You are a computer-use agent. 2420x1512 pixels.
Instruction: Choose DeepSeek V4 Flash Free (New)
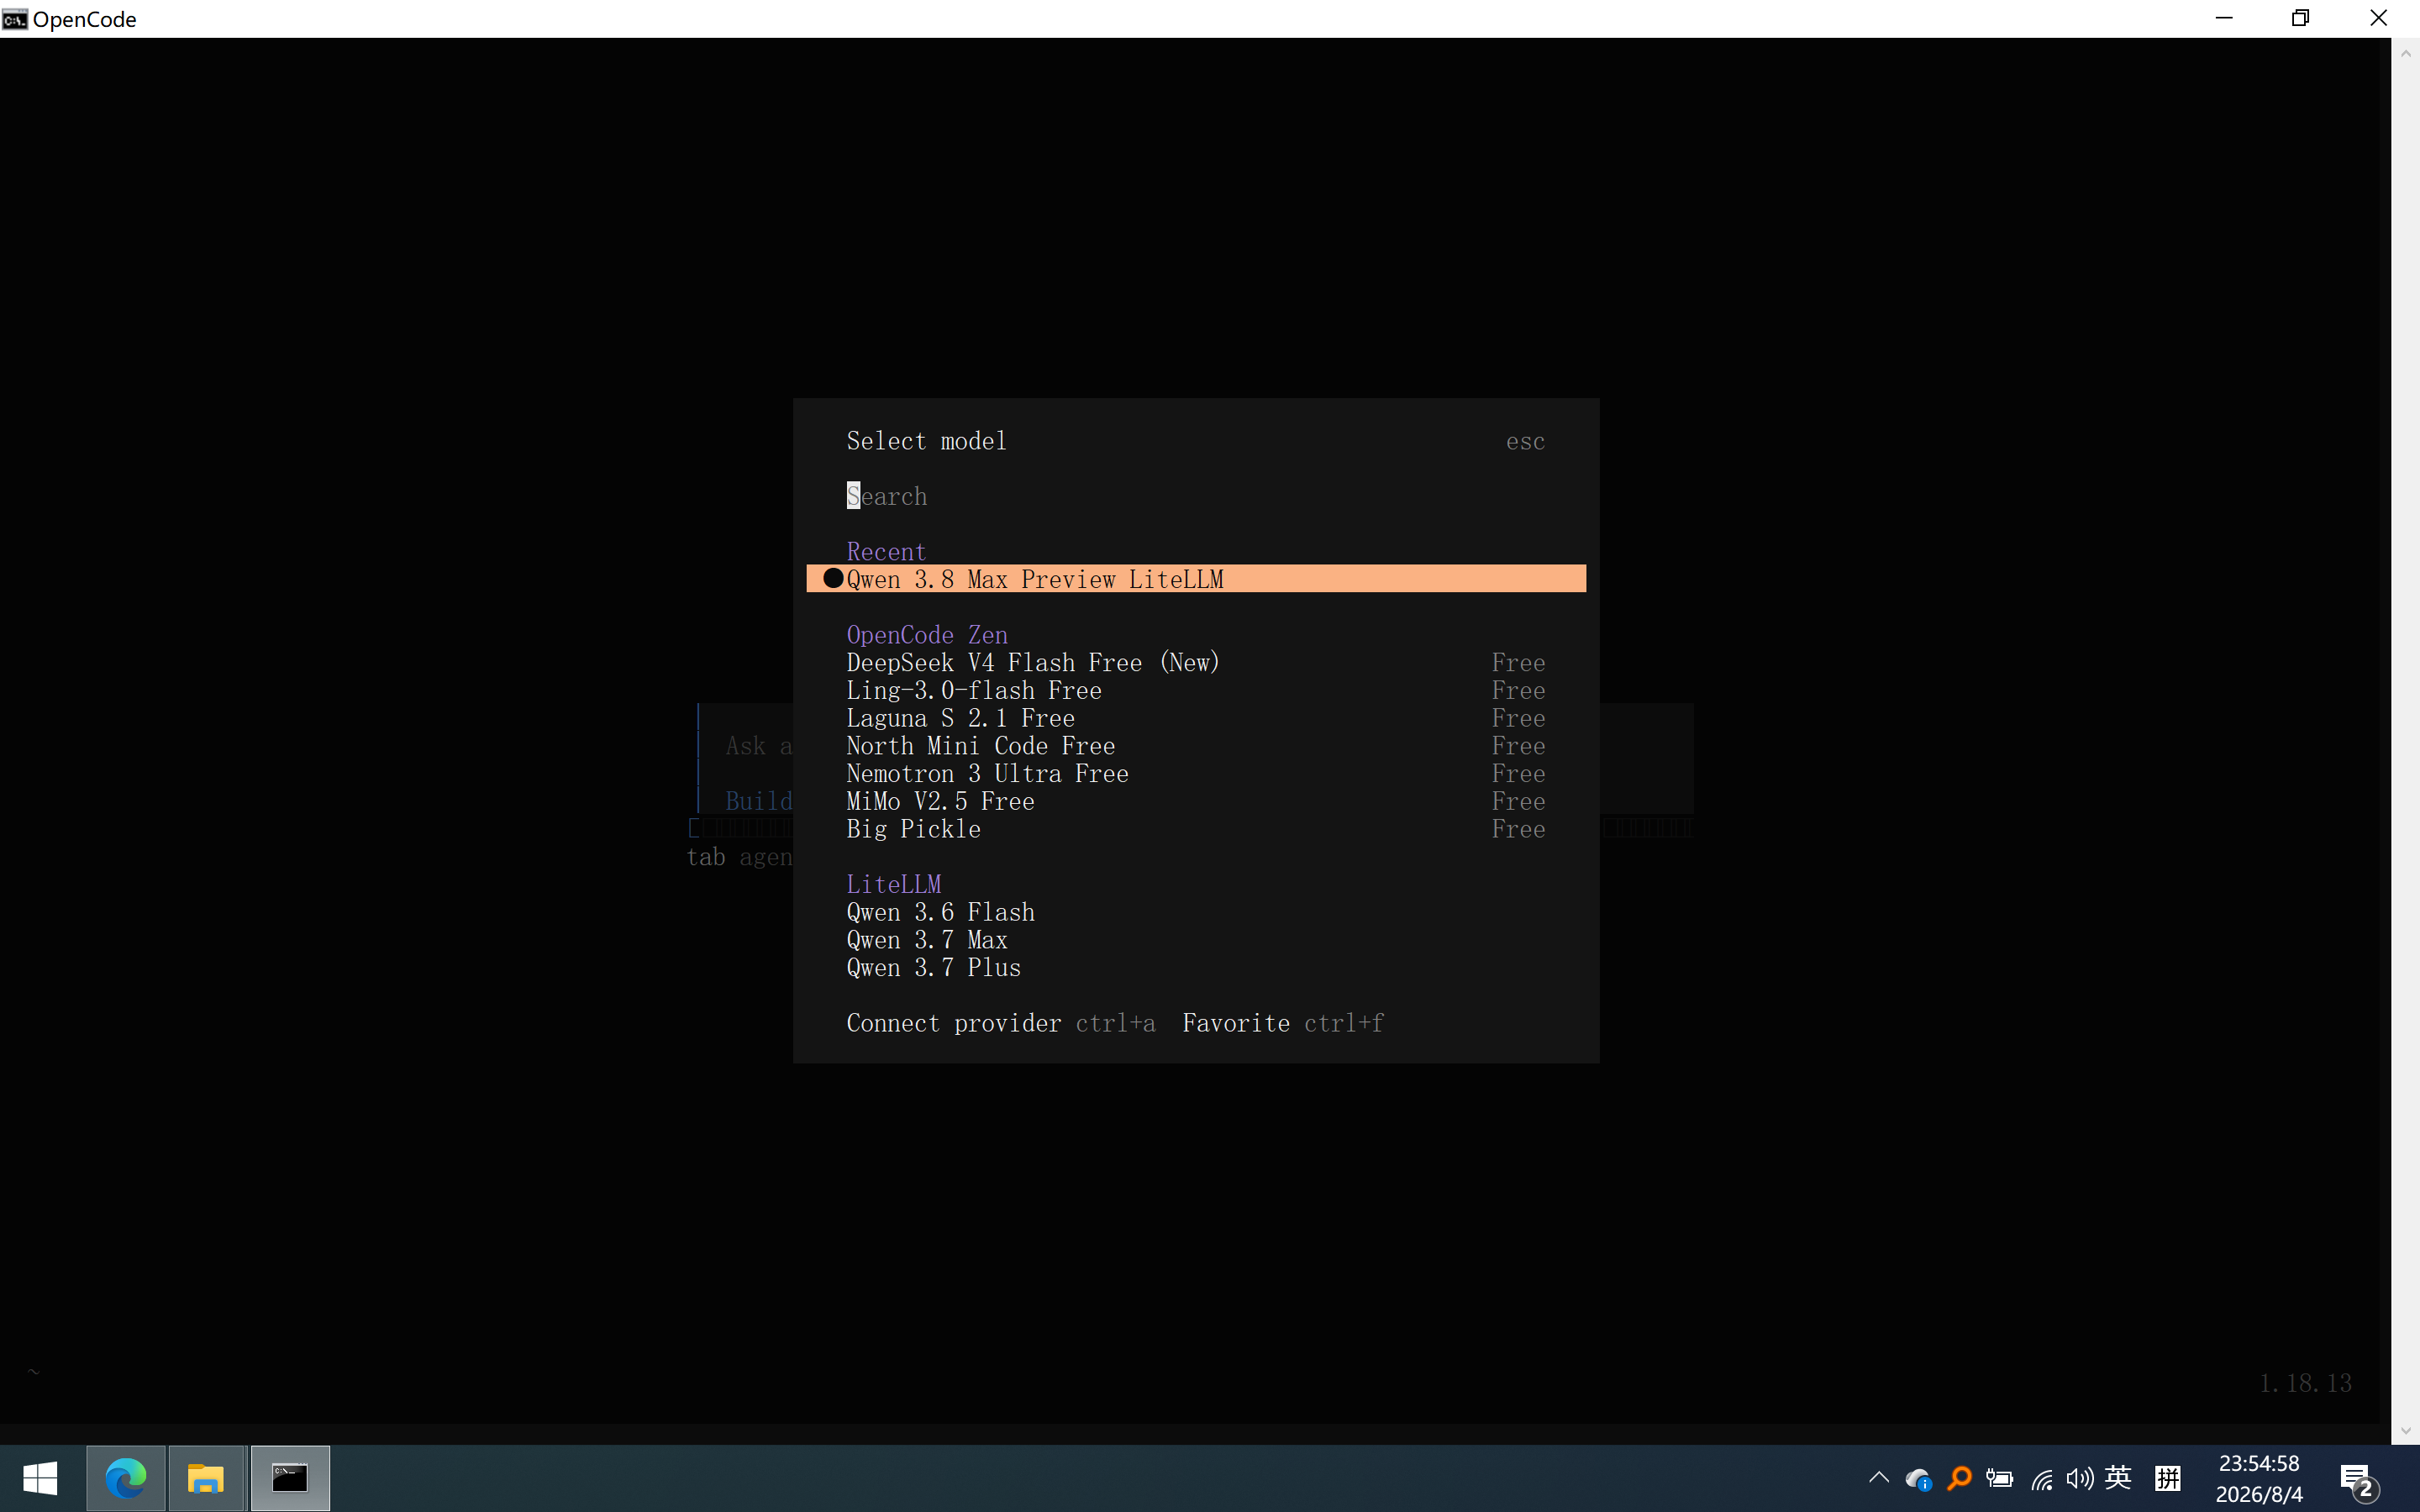coord(1196,662)
